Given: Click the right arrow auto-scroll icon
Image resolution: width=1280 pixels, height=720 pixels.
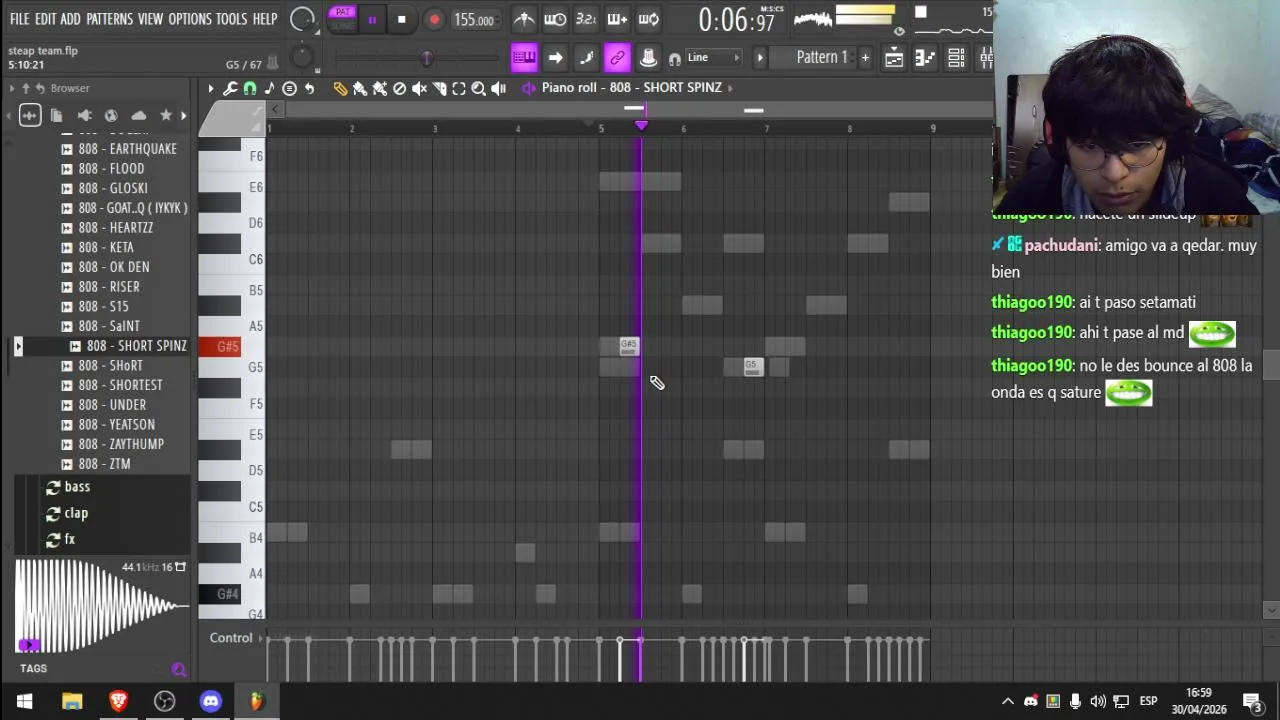Looking at the screenshot, I should point(555,57).
